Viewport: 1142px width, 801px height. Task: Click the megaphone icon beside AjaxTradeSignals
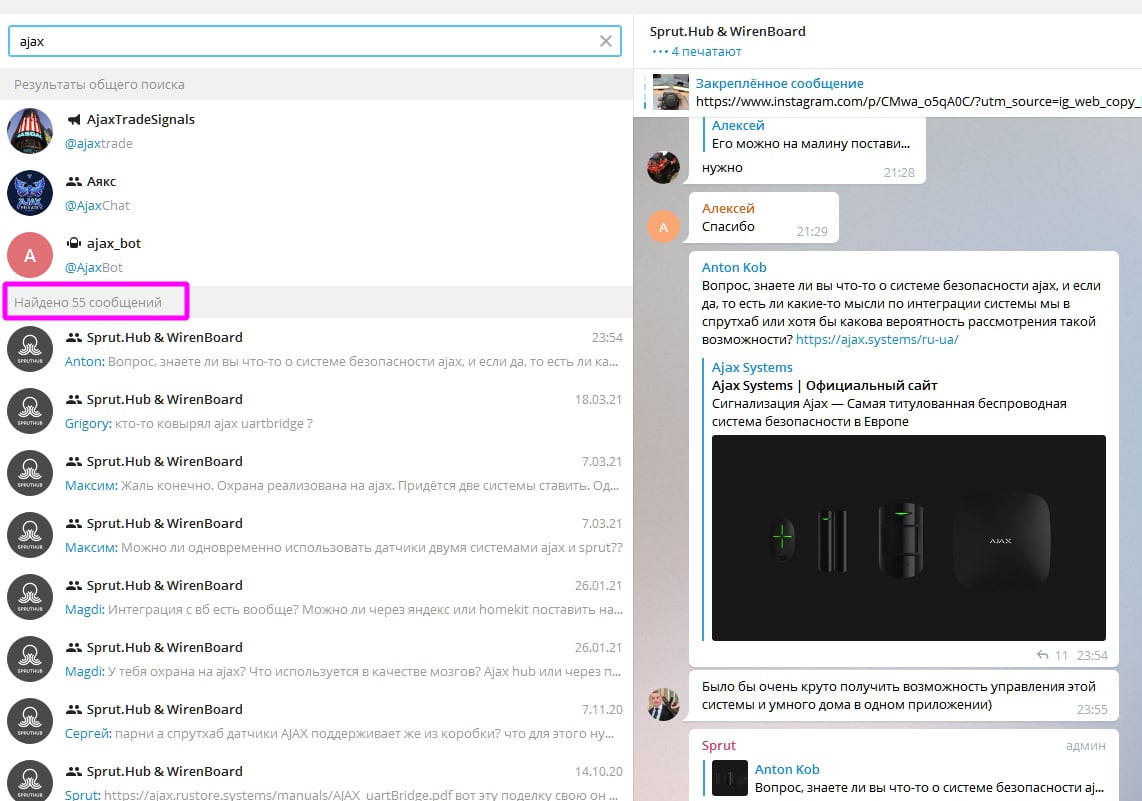click(74, 119)
